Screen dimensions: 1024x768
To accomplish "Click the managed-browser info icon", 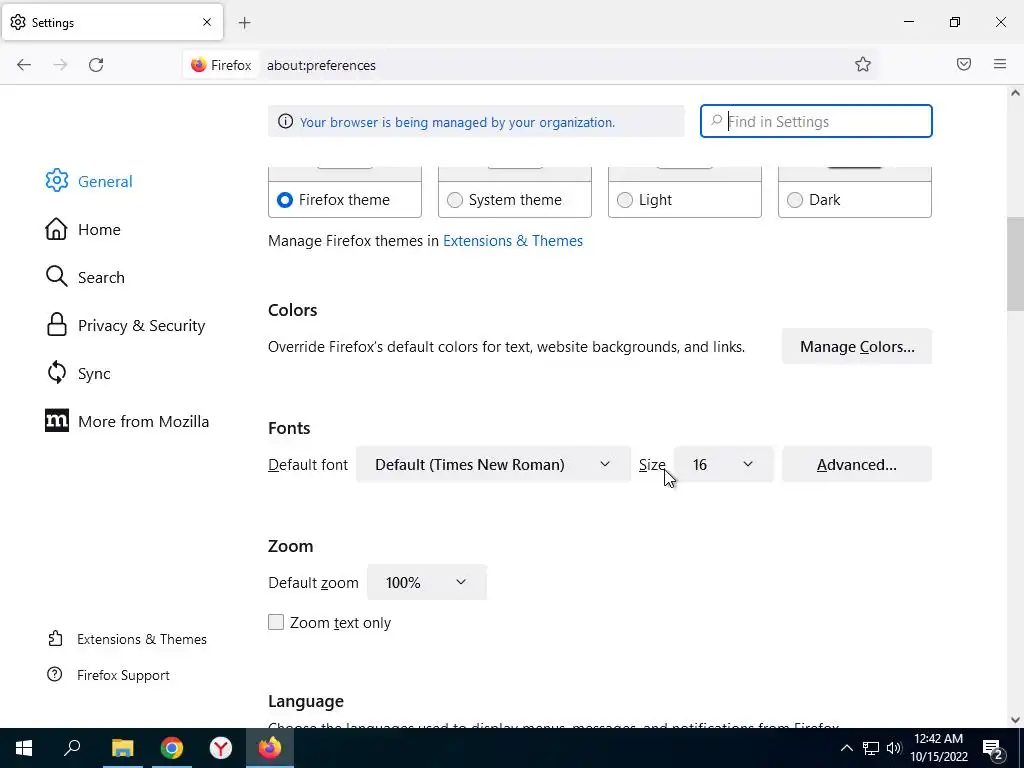I will tap(285, 121).
